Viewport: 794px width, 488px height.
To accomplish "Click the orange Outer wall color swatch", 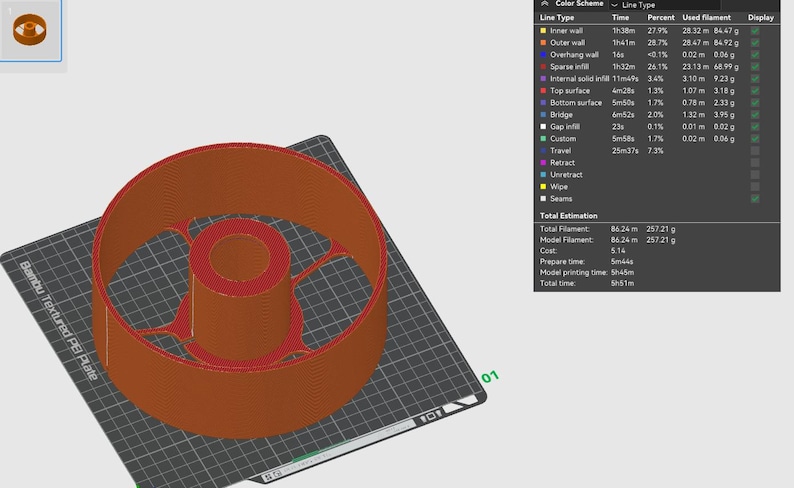I will point(543,43).
